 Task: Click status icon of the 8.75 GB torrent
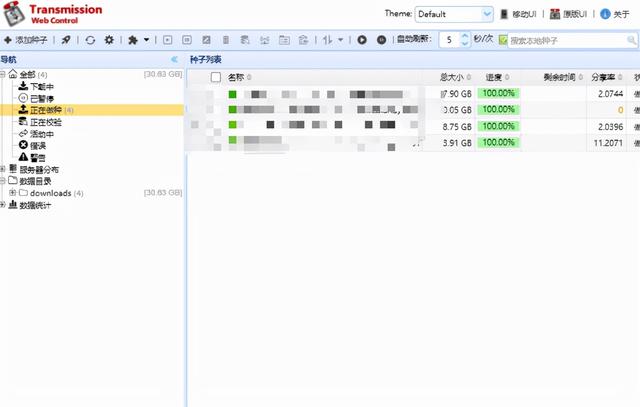coord(232,125)
